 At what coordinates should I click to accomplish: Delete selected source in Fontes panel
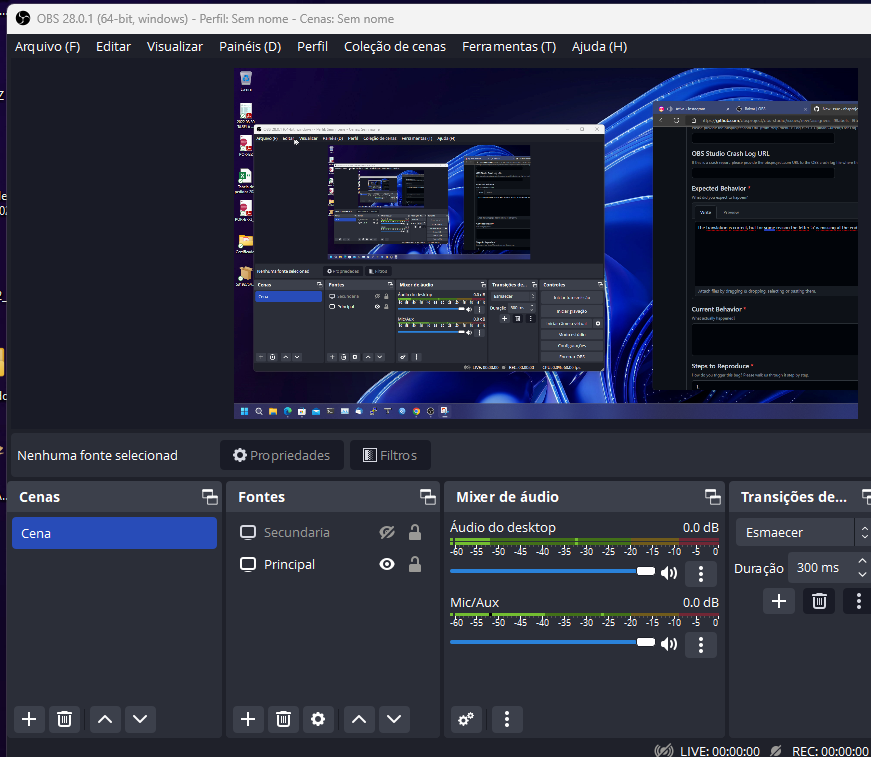pyautogui.click(x=283, y=719)
